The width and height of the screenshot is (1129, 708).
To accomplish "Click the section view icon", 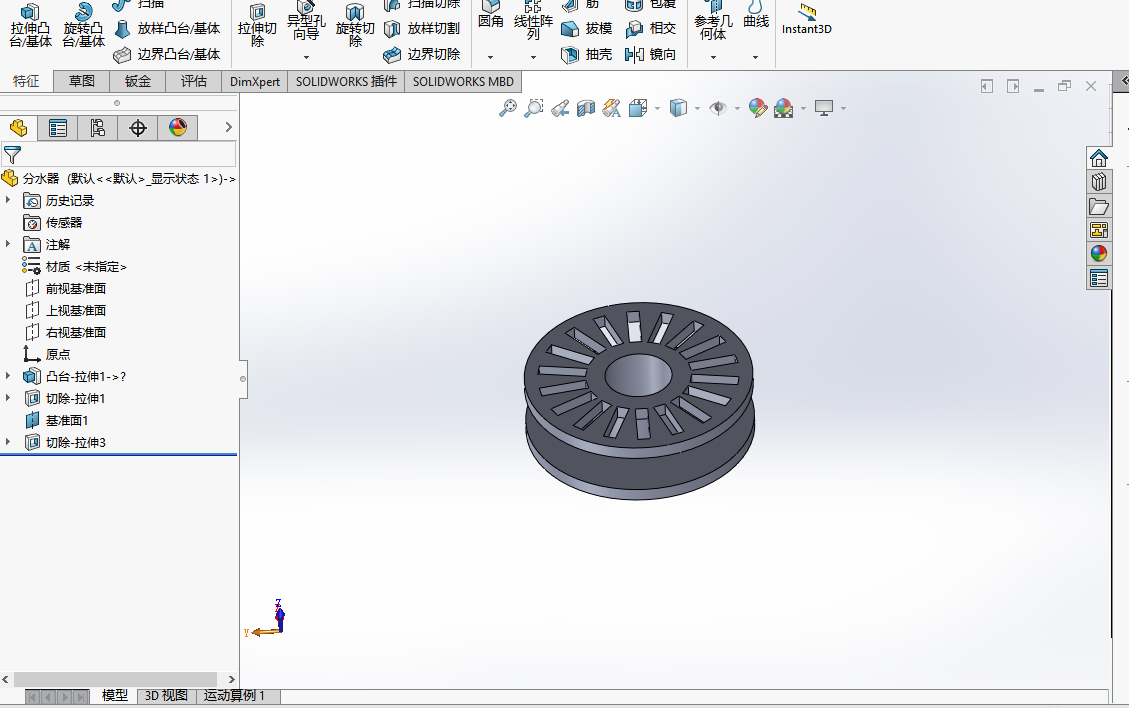I will tap(586, 108).
